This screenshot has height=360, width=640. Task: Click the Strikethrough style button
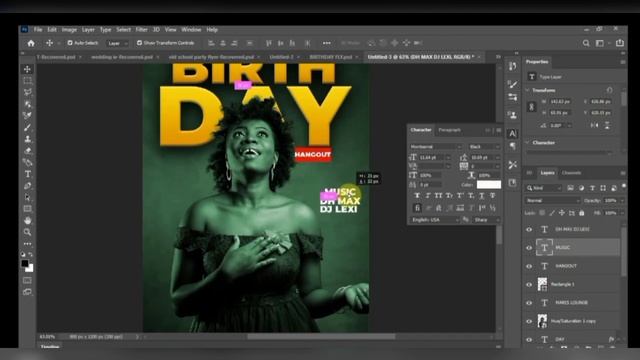pos(493,196)
